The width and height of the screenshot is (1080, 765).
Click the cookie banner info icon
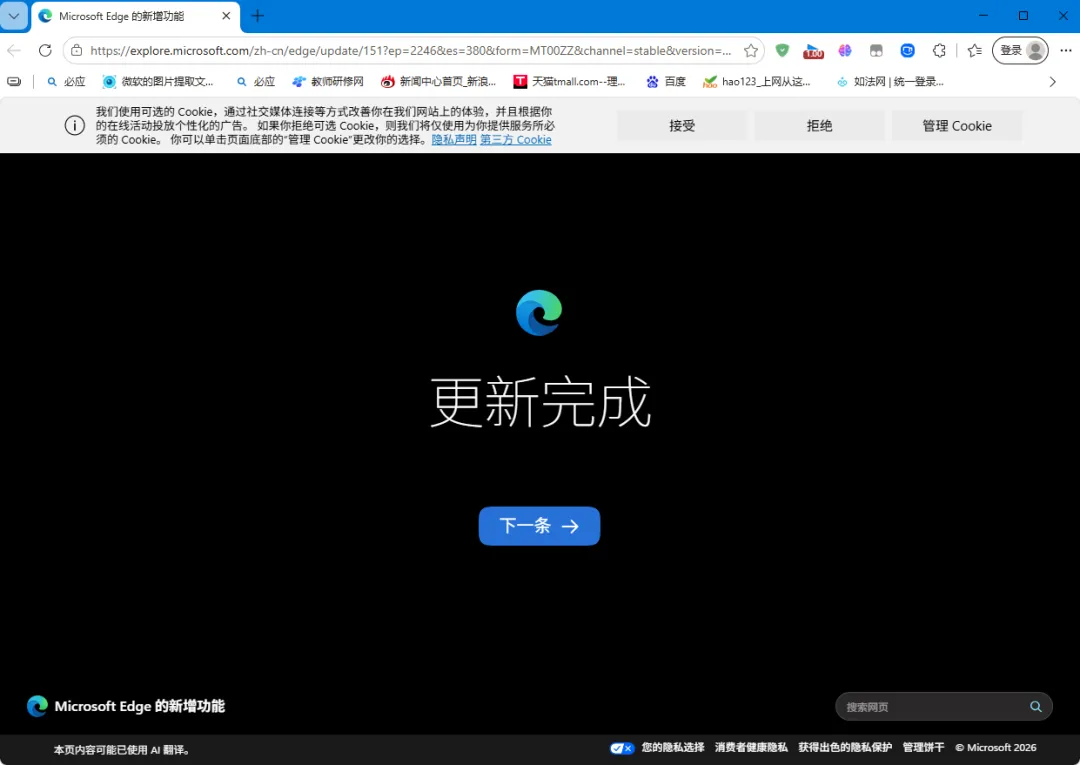tap(74, 125)
